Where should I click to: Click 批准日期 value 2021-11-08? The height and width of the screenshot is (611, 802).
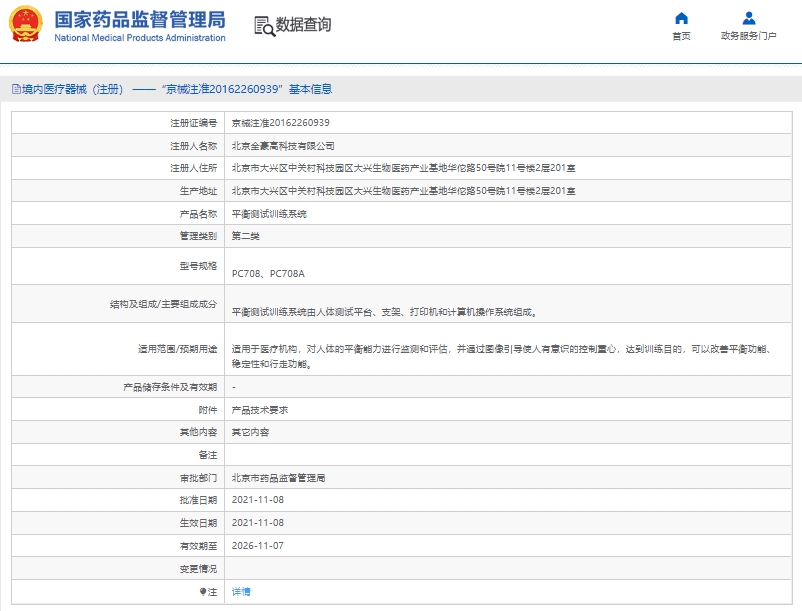[x=258, y=500]
